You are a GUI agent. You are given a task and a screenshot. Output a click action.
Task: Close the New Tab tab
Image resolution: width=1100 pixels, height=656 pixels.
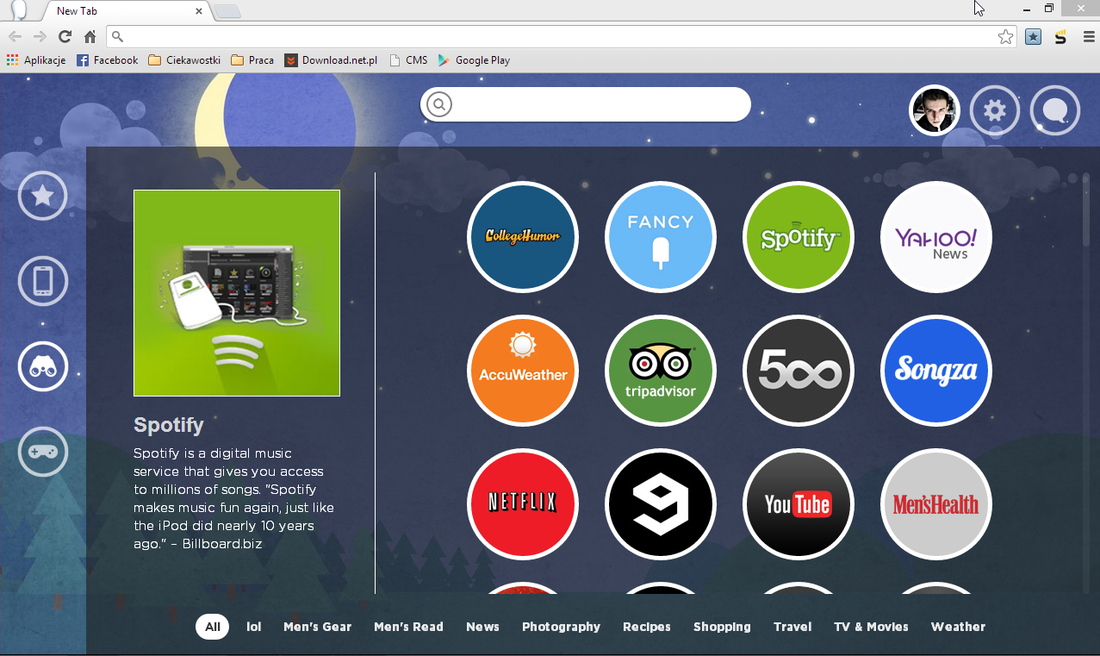point(199,11)
